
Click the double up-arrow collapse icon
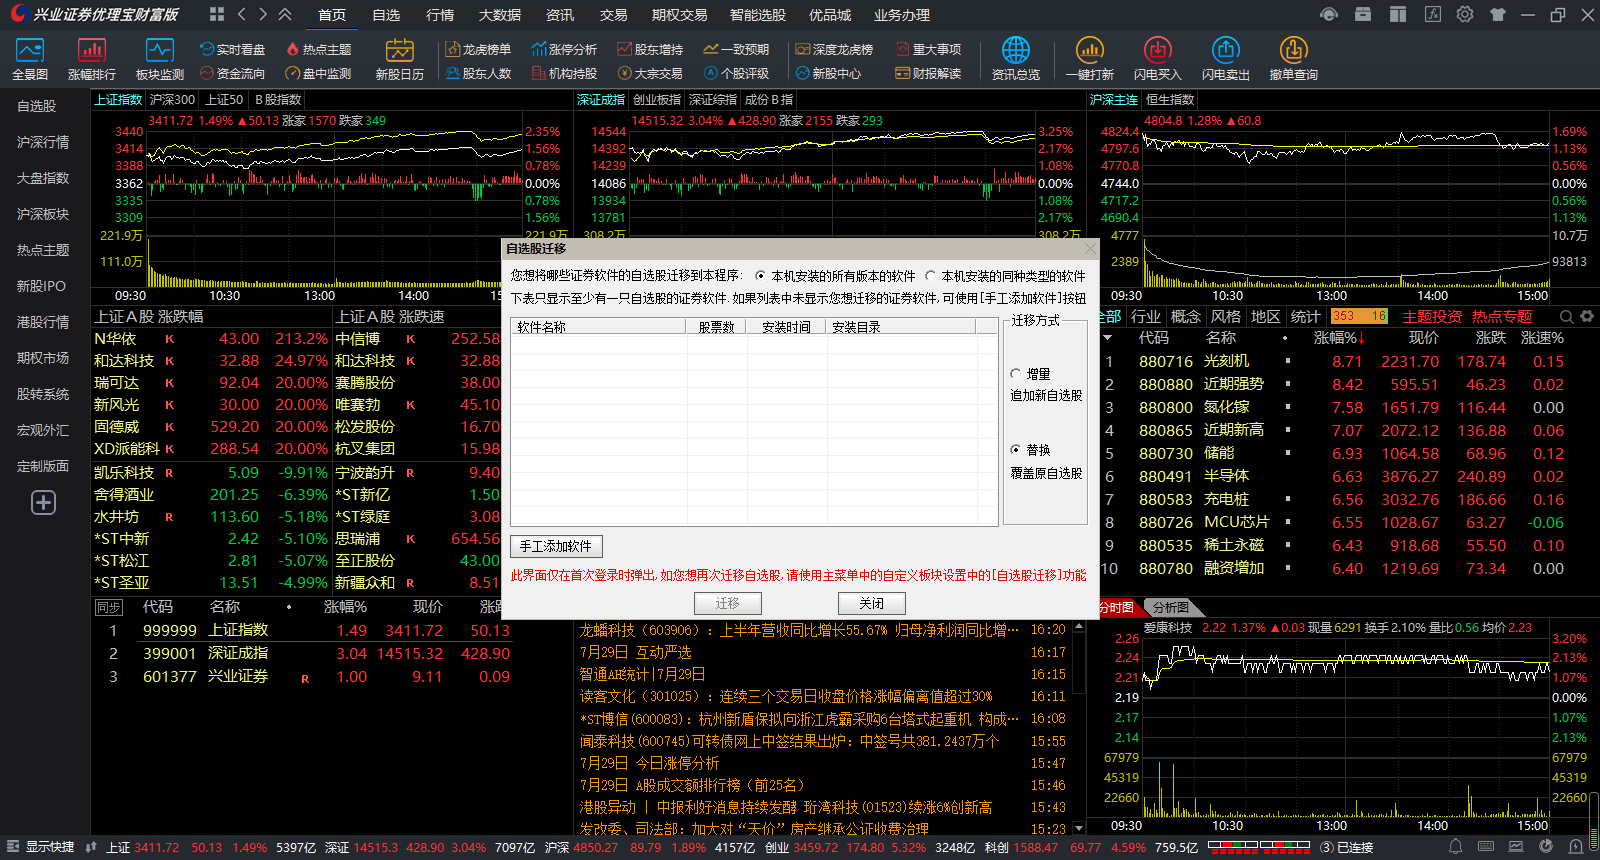click(x=285, y=14)
